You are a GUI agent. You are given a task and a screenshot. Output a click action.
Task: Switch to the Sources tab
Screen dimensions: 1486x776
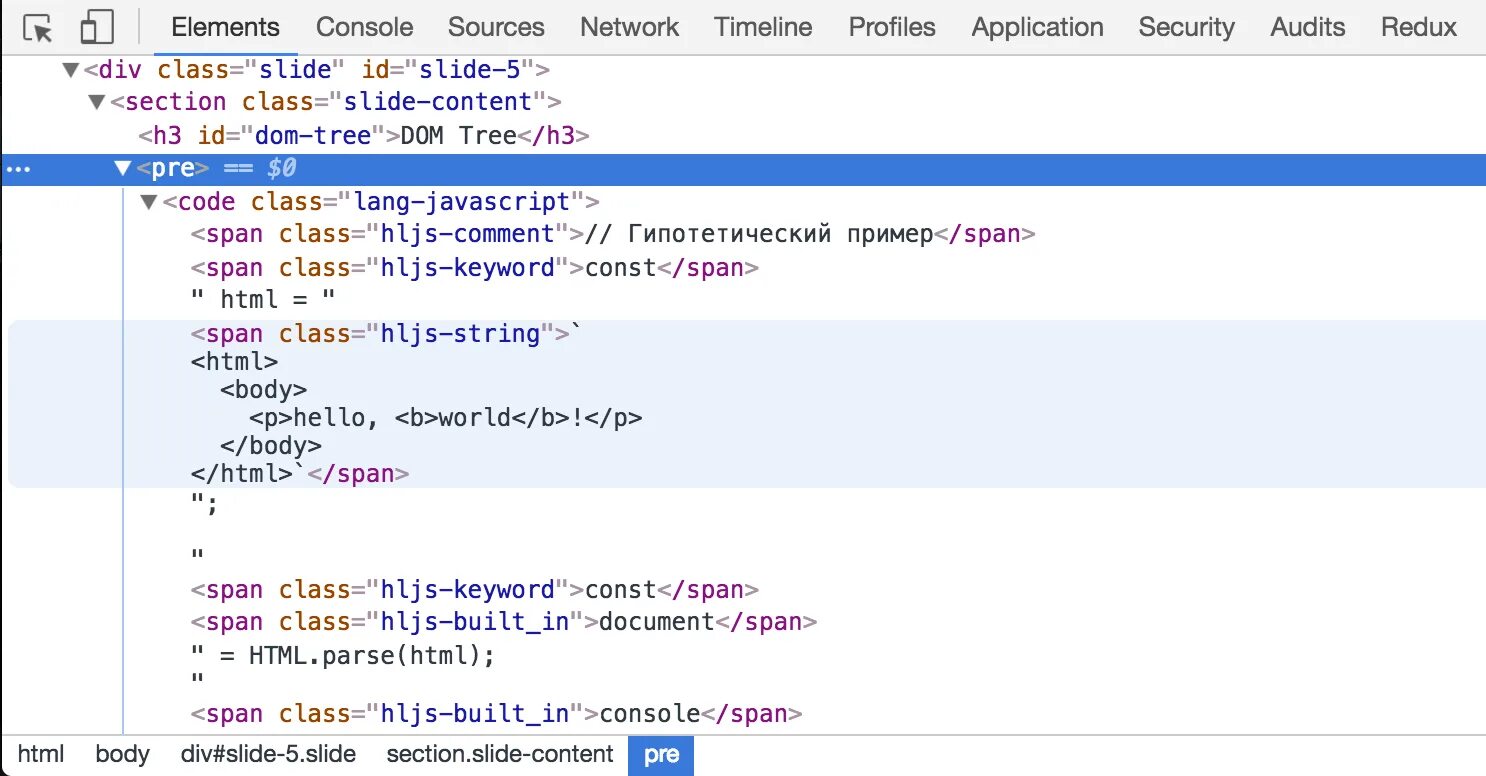[x=496, y=27]
